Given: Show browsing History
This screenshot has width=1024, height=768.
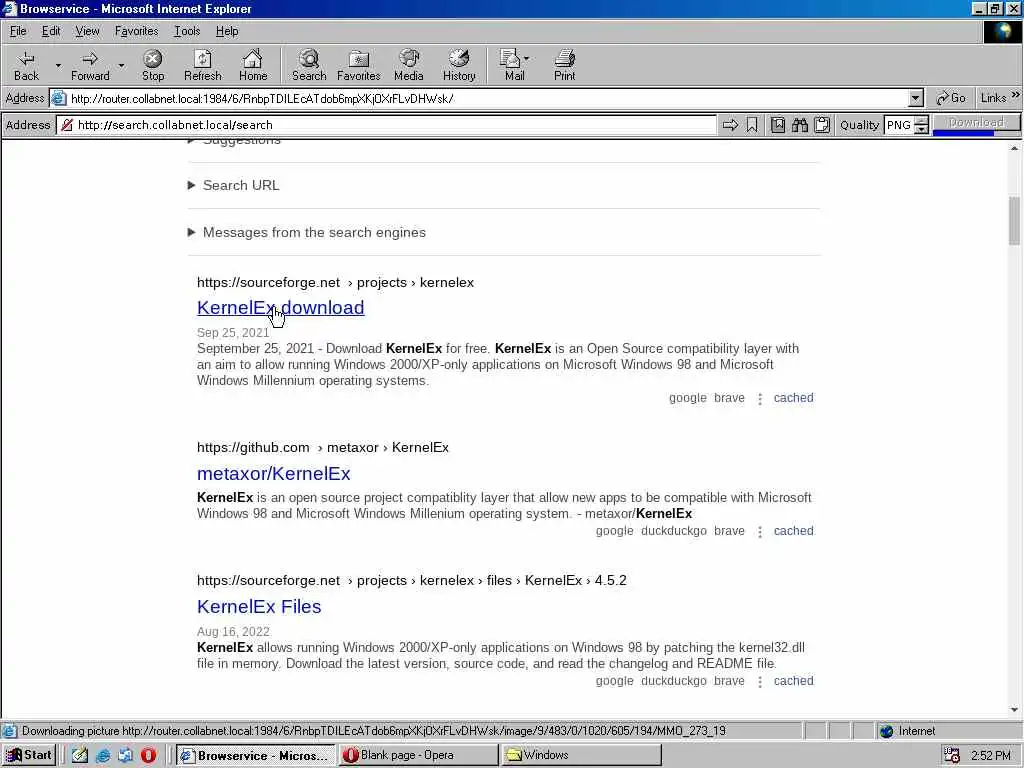Looking at the screenshot, I should tap(459, 65).
